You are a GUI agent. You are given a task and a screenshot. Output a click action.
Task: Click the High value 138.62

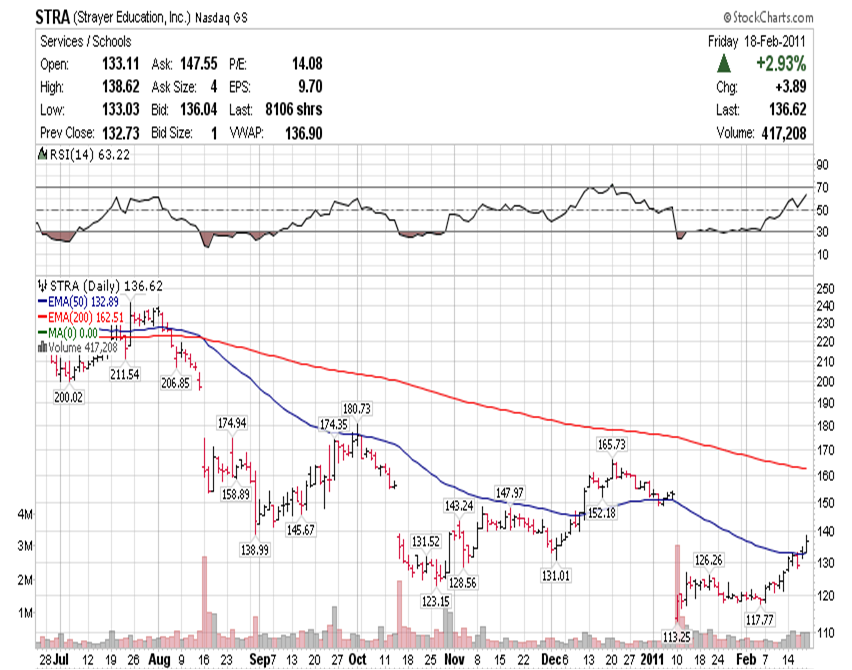[121, 86]
